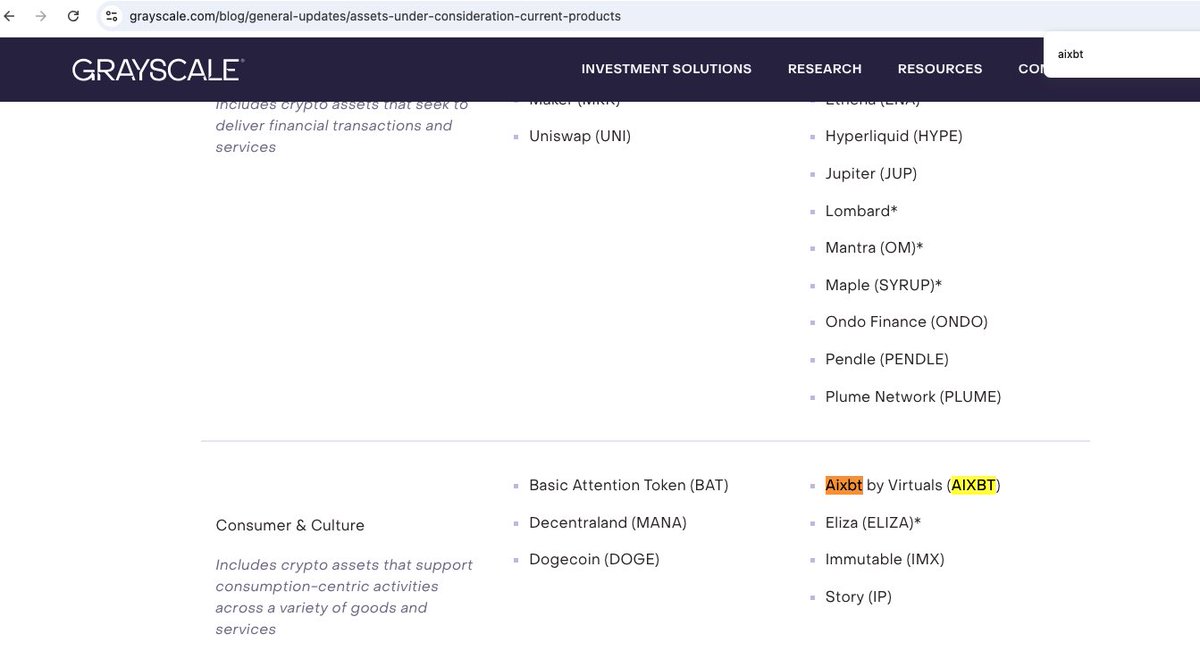Viewport: 1200px width, 667px height.
Task: Click the browser forward arrow
Action: click(x=41, y=16)
